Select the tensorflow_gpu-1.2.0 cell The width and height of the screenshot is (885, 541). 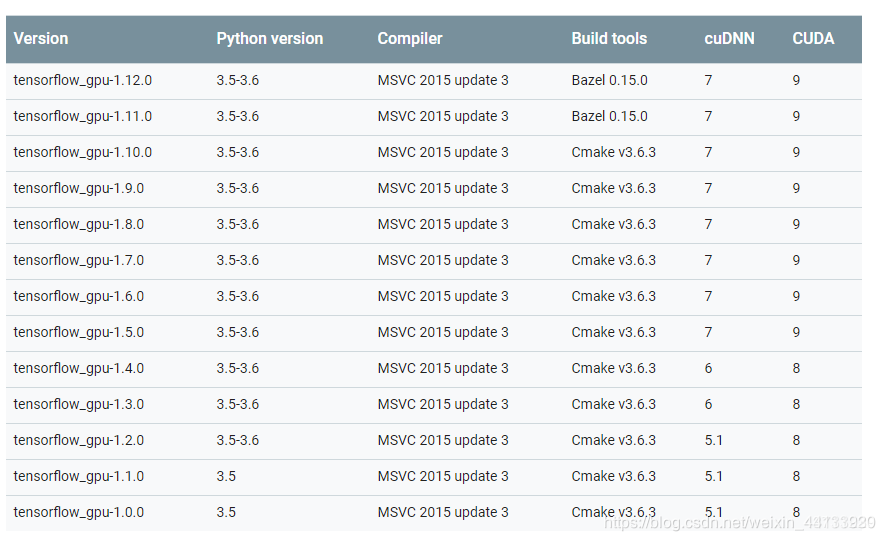point(78,440)
